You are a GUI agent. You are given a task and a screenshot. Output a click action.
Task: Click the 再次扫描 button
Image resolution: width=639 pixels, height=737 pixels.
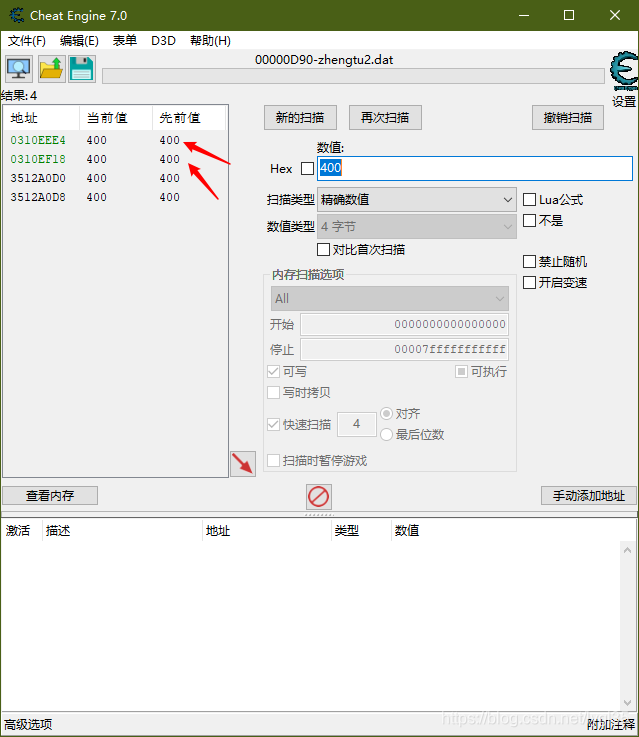pos(385,118)
